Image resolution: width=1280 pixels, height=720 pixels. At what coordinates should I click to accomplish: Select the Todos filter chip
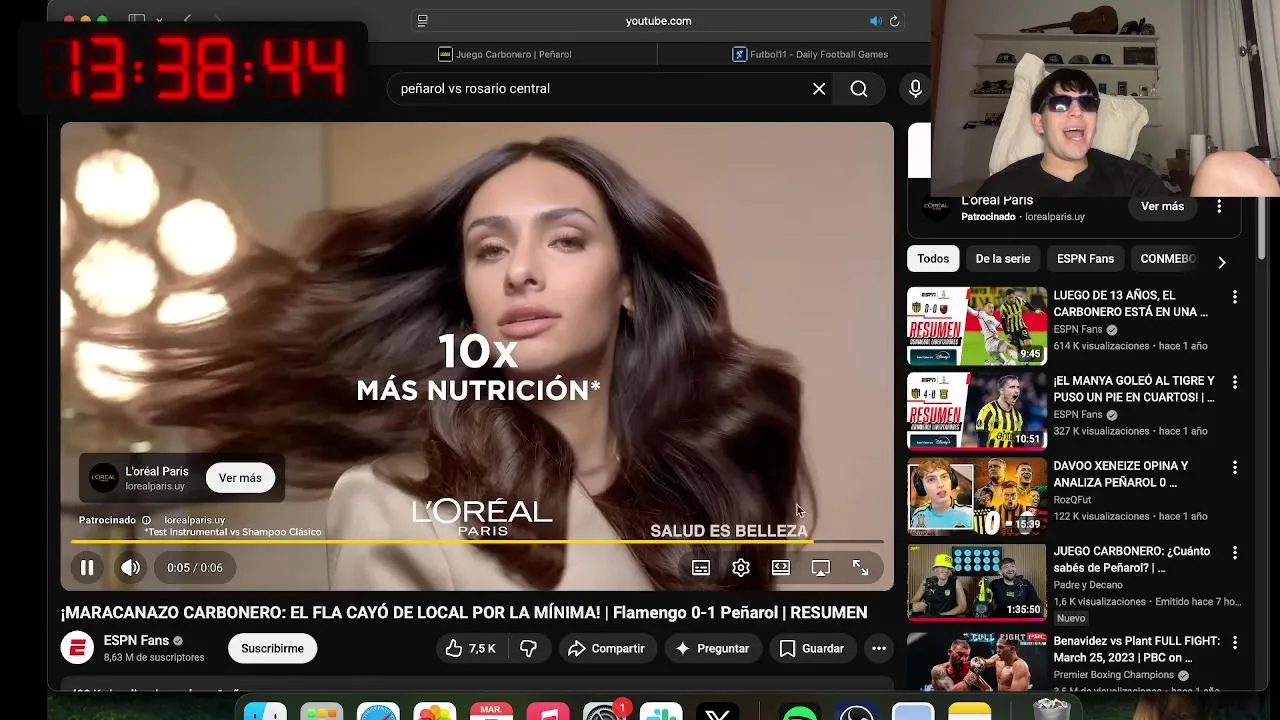click(x=933, y=259)
